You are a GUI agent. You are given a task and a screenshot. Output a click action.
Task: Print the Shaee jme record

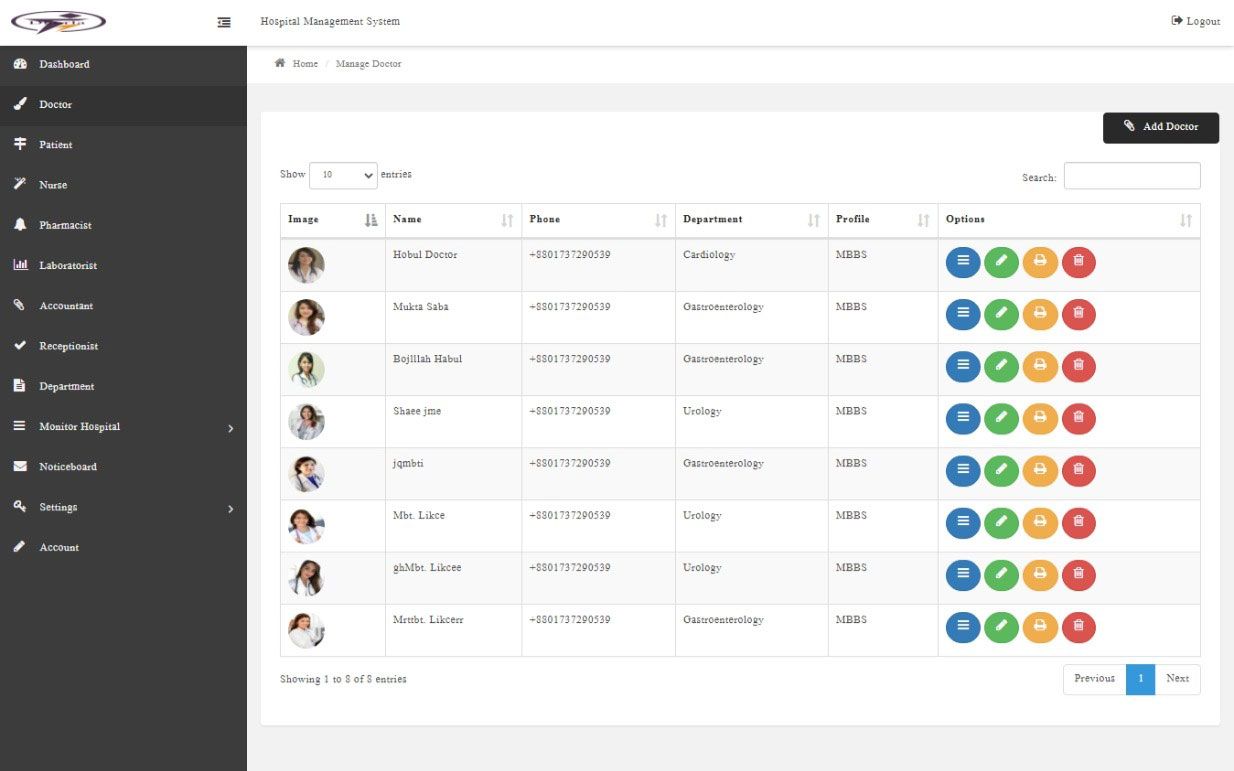tap(1040, 418)
